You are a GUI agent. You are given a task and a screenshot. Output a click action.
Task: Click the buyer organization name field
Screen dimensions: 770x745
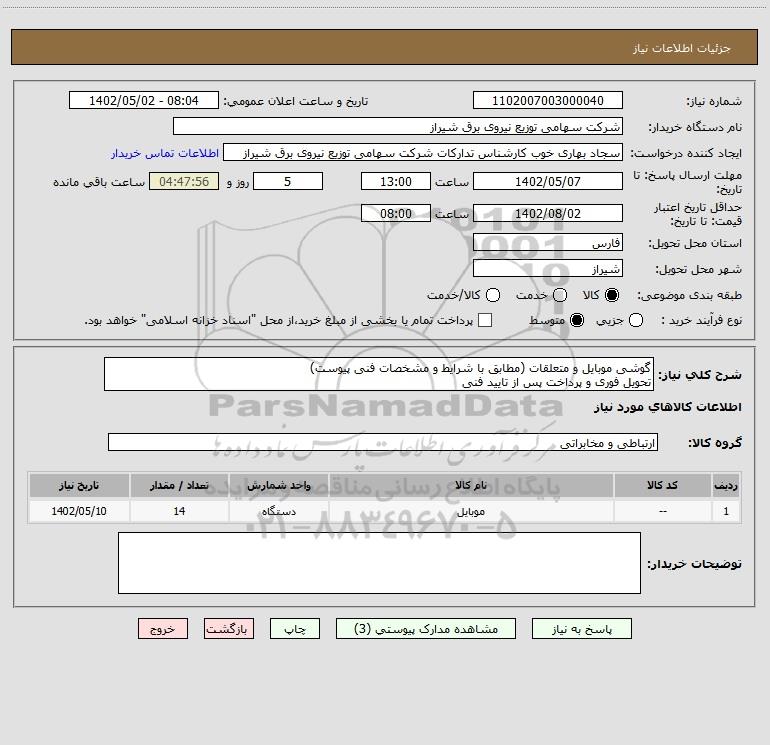tap(398, 126)
